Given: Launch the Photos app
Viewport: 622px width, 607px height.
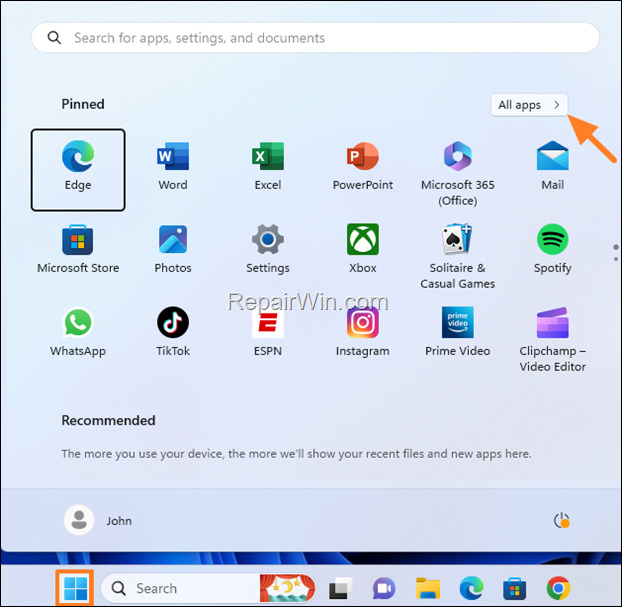Looking at the screenshot, I should pyautogui.click(x=173, y=249).
